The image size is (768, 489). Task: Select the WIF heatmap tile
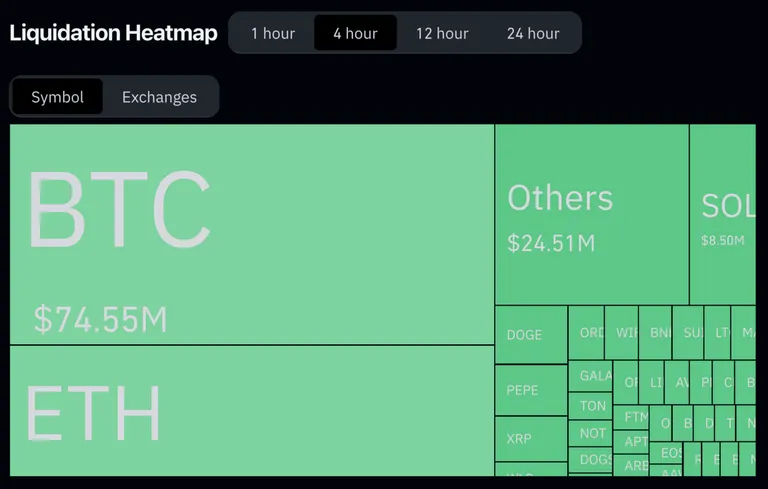pos(622,333)
